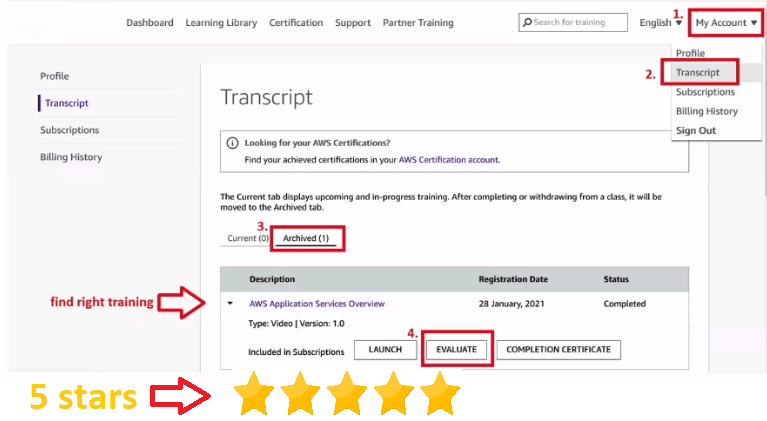Screen dimensions: 767x421
Task: Click the COMPLETION CERTIFICATE button
Action: pyautogui.click(x=559, y=350)
